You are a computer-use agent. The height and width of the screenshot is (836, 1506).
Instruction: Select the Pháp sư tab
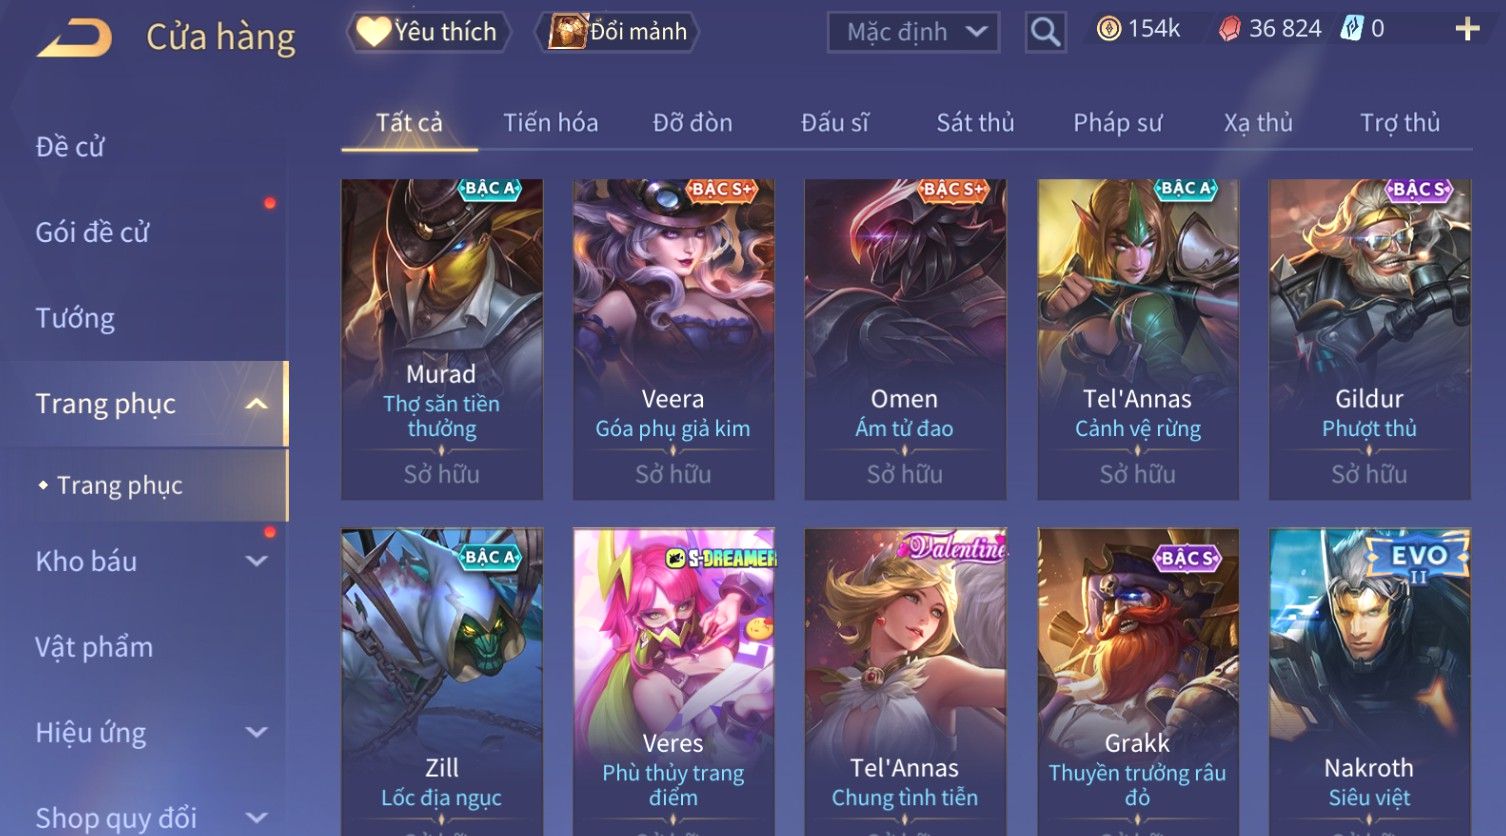[1118, 123]
